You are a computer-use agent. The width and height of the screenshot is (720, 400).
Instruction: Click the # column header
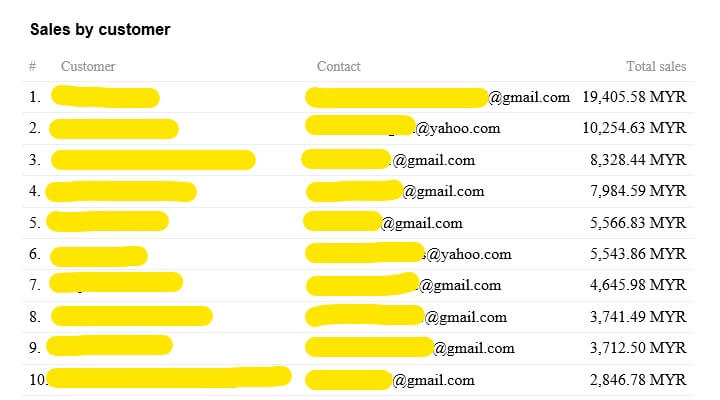(33, 67)
